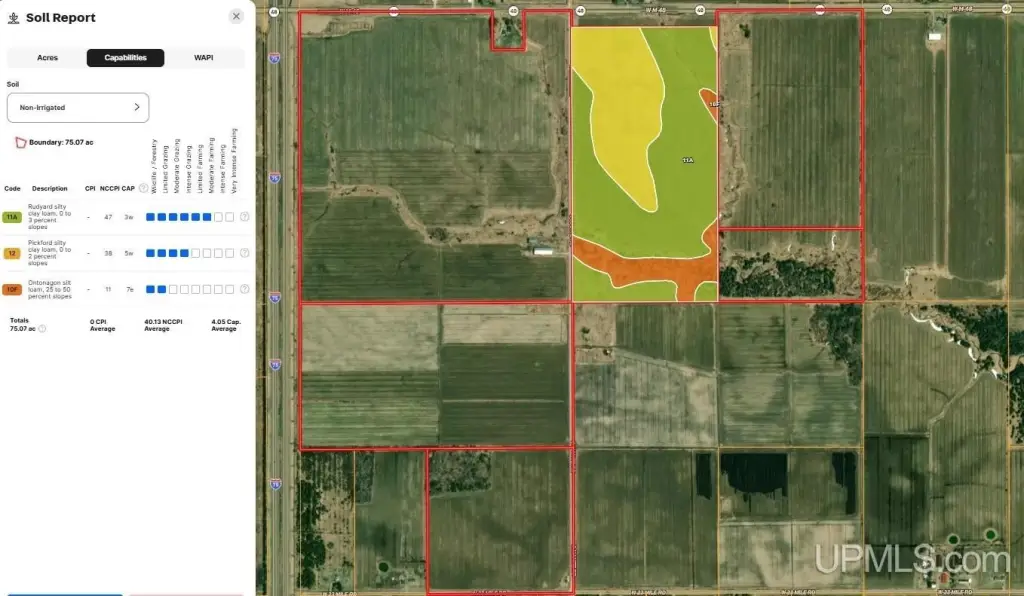Click the chevron arrow in the Non-Irrigated selector
Viewport: 1024px width, 596px height.
coord(137,107)
